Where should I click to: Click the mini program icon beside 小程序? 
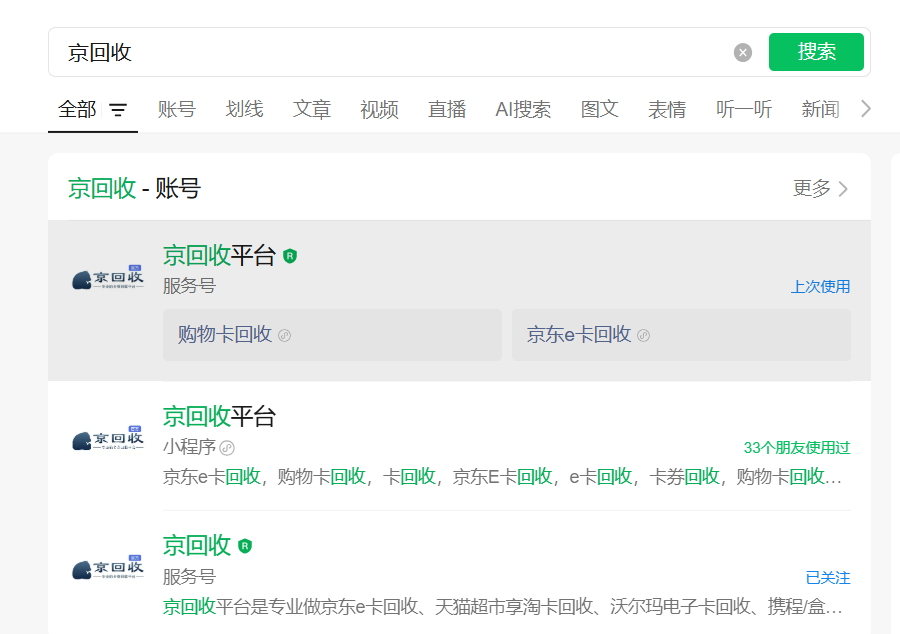click(x=227, y=448)
